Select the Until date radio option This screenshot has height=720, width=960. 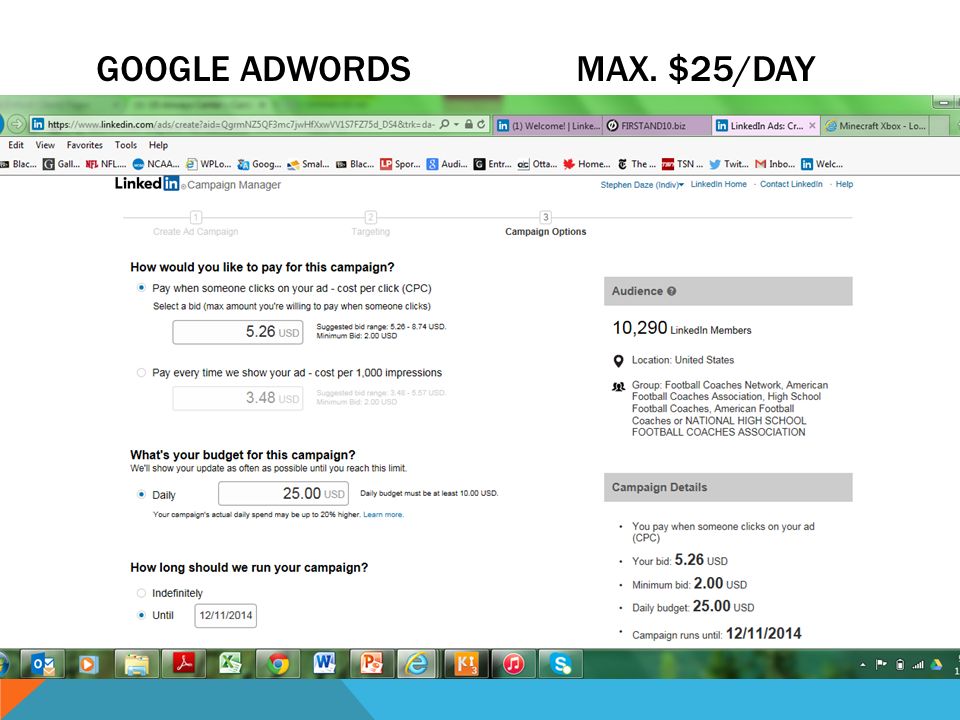tap(141, 615)
